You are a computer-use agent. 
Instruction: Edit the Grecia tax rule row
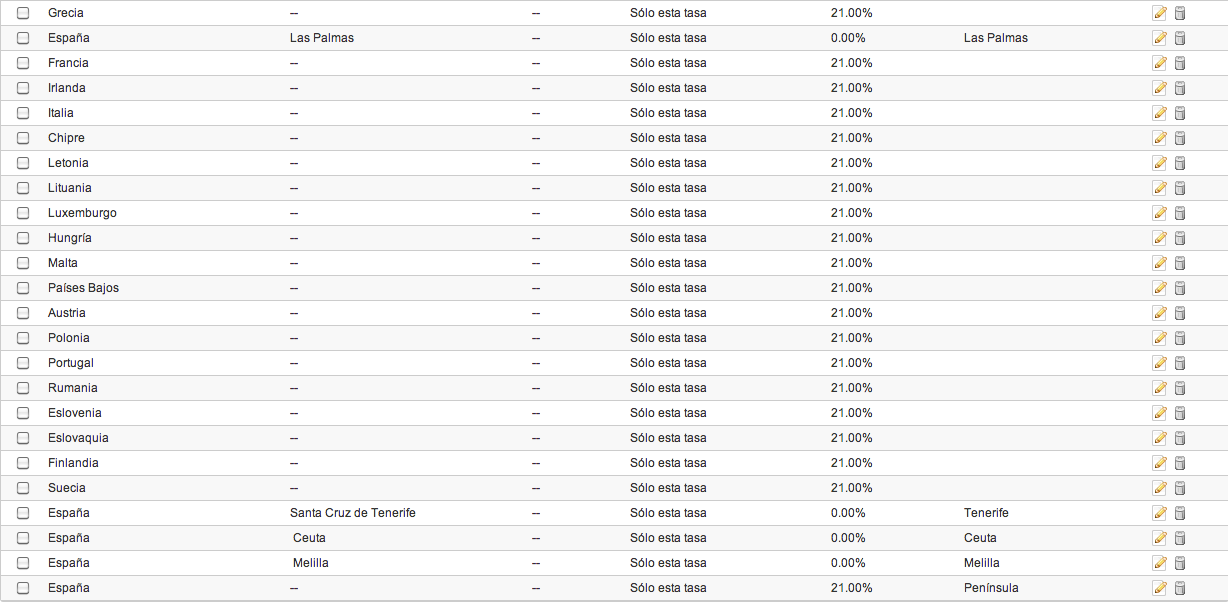coord(1160,13)
